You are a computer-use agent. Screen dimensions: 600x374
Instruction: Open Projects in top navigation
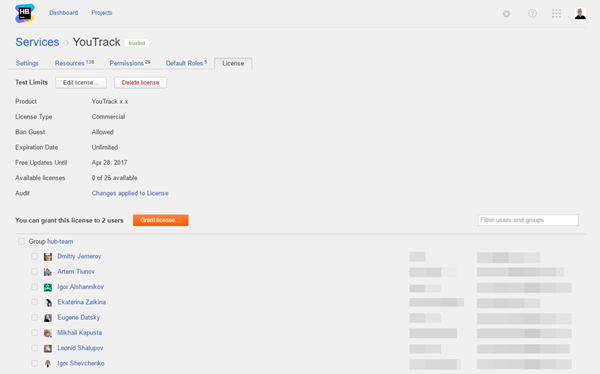[x=102, y=13]
